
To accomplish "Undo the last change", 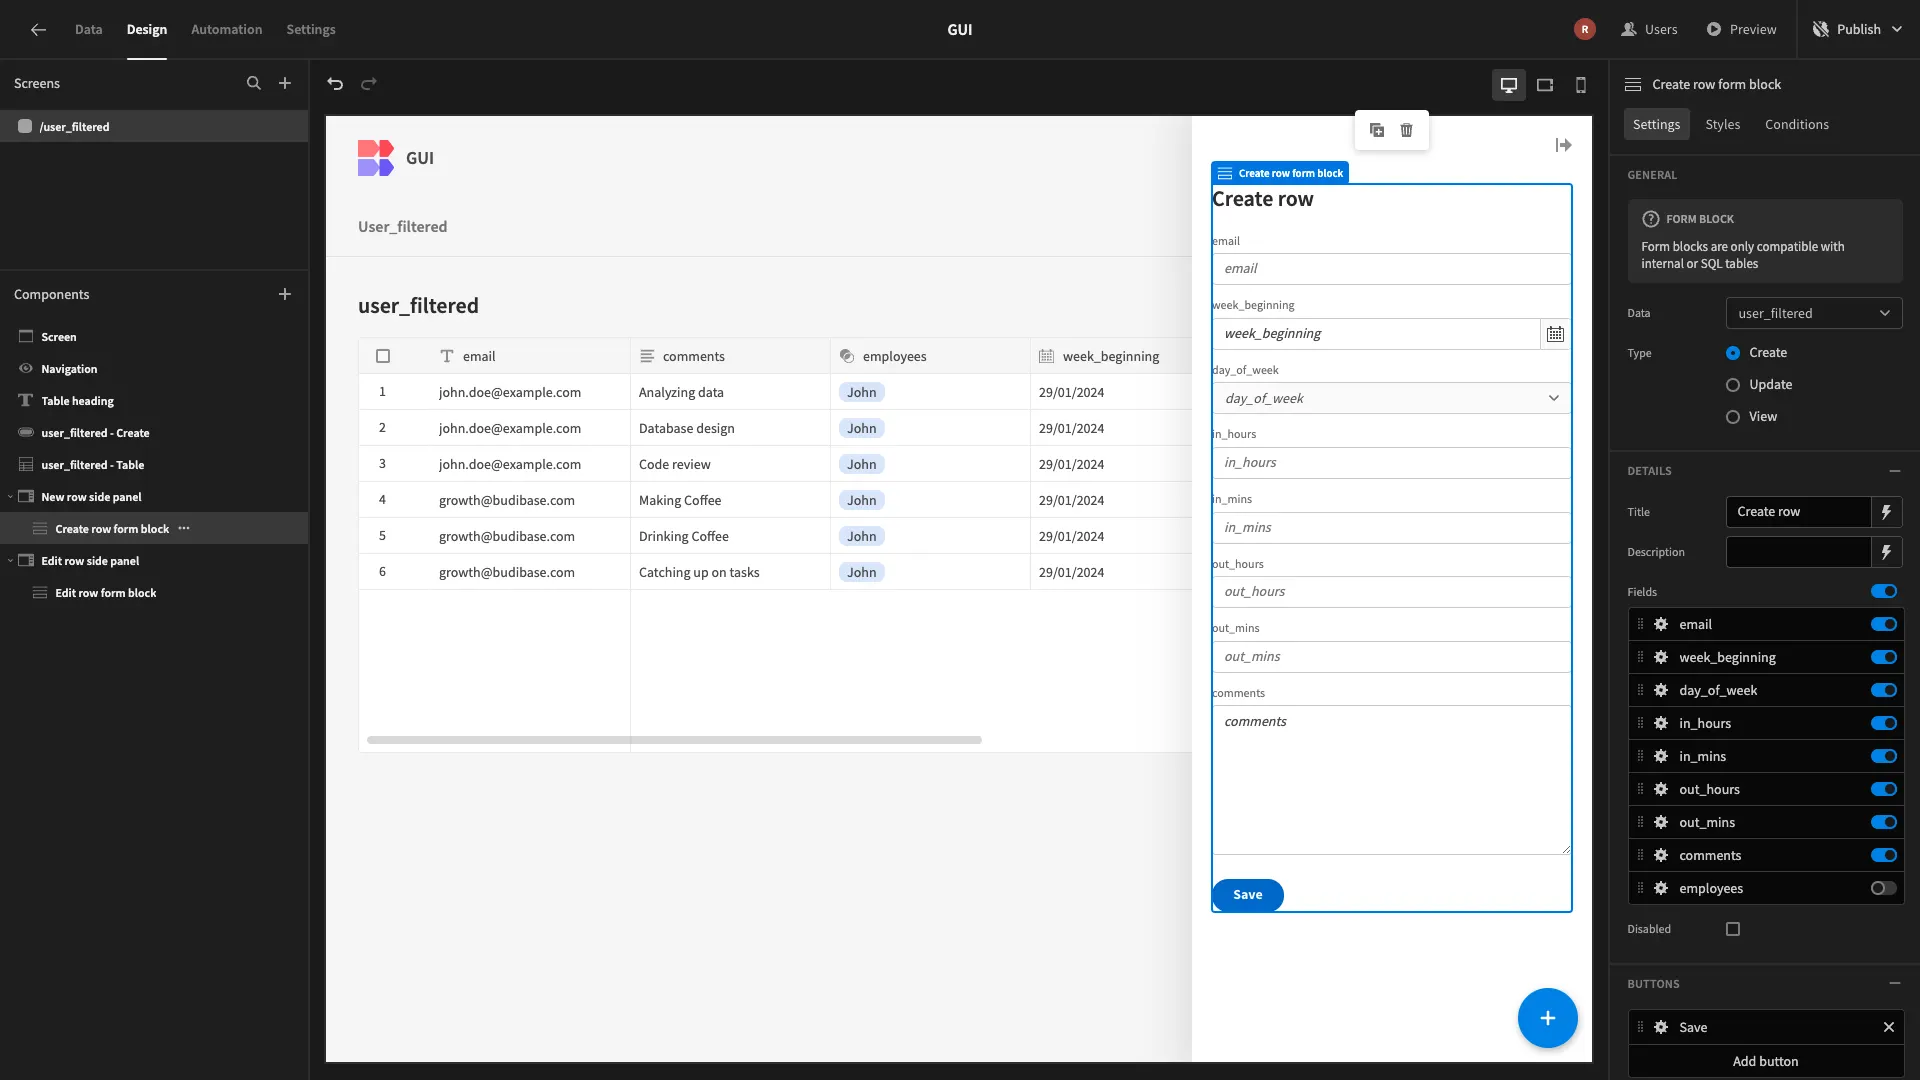I will 335,84.
